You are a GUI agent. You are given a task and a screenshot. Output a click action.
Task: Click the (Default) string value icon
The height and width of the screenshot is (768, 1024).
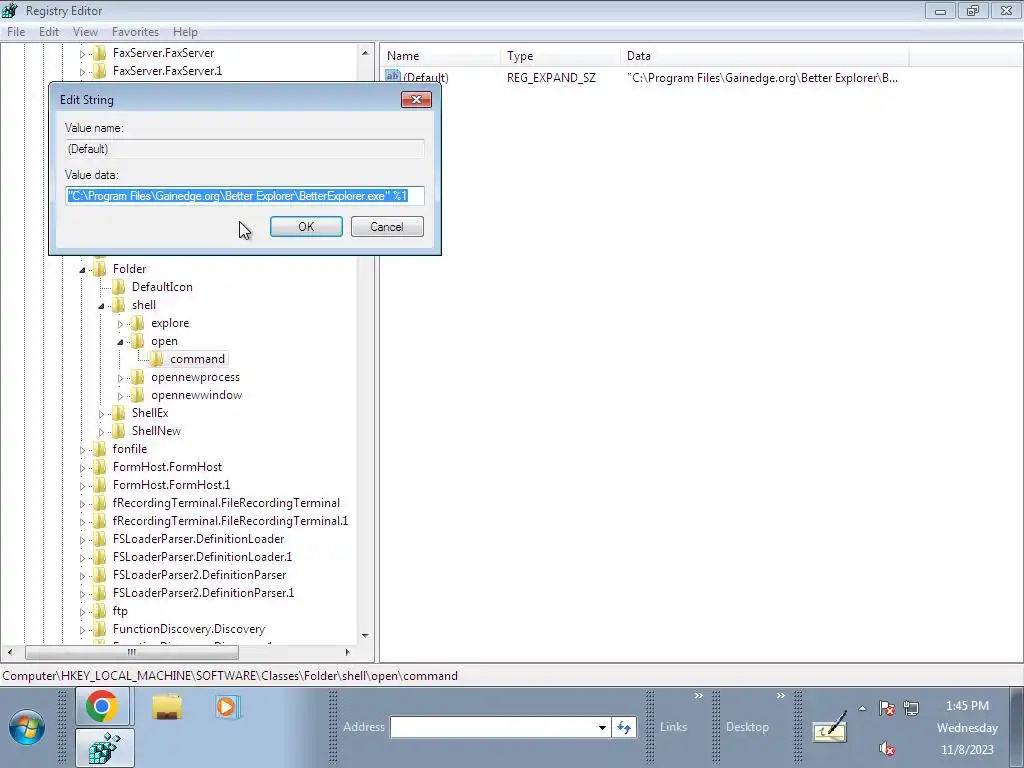point(392,76)
